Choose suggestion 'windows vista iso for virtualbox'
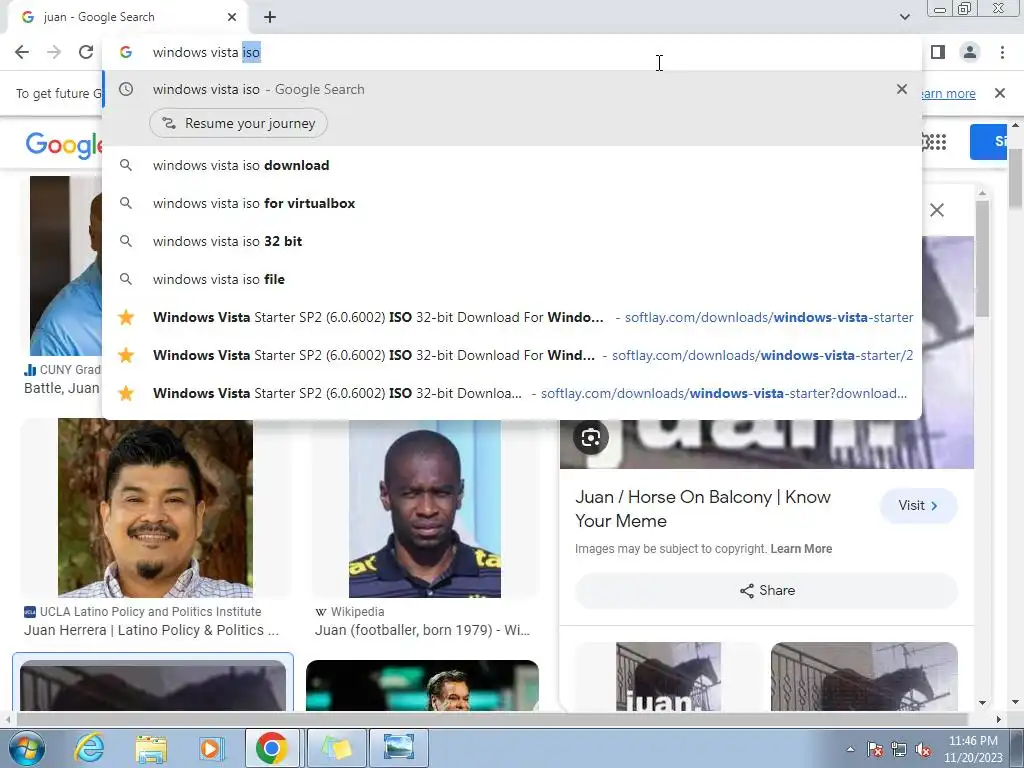 coord(512,203)
